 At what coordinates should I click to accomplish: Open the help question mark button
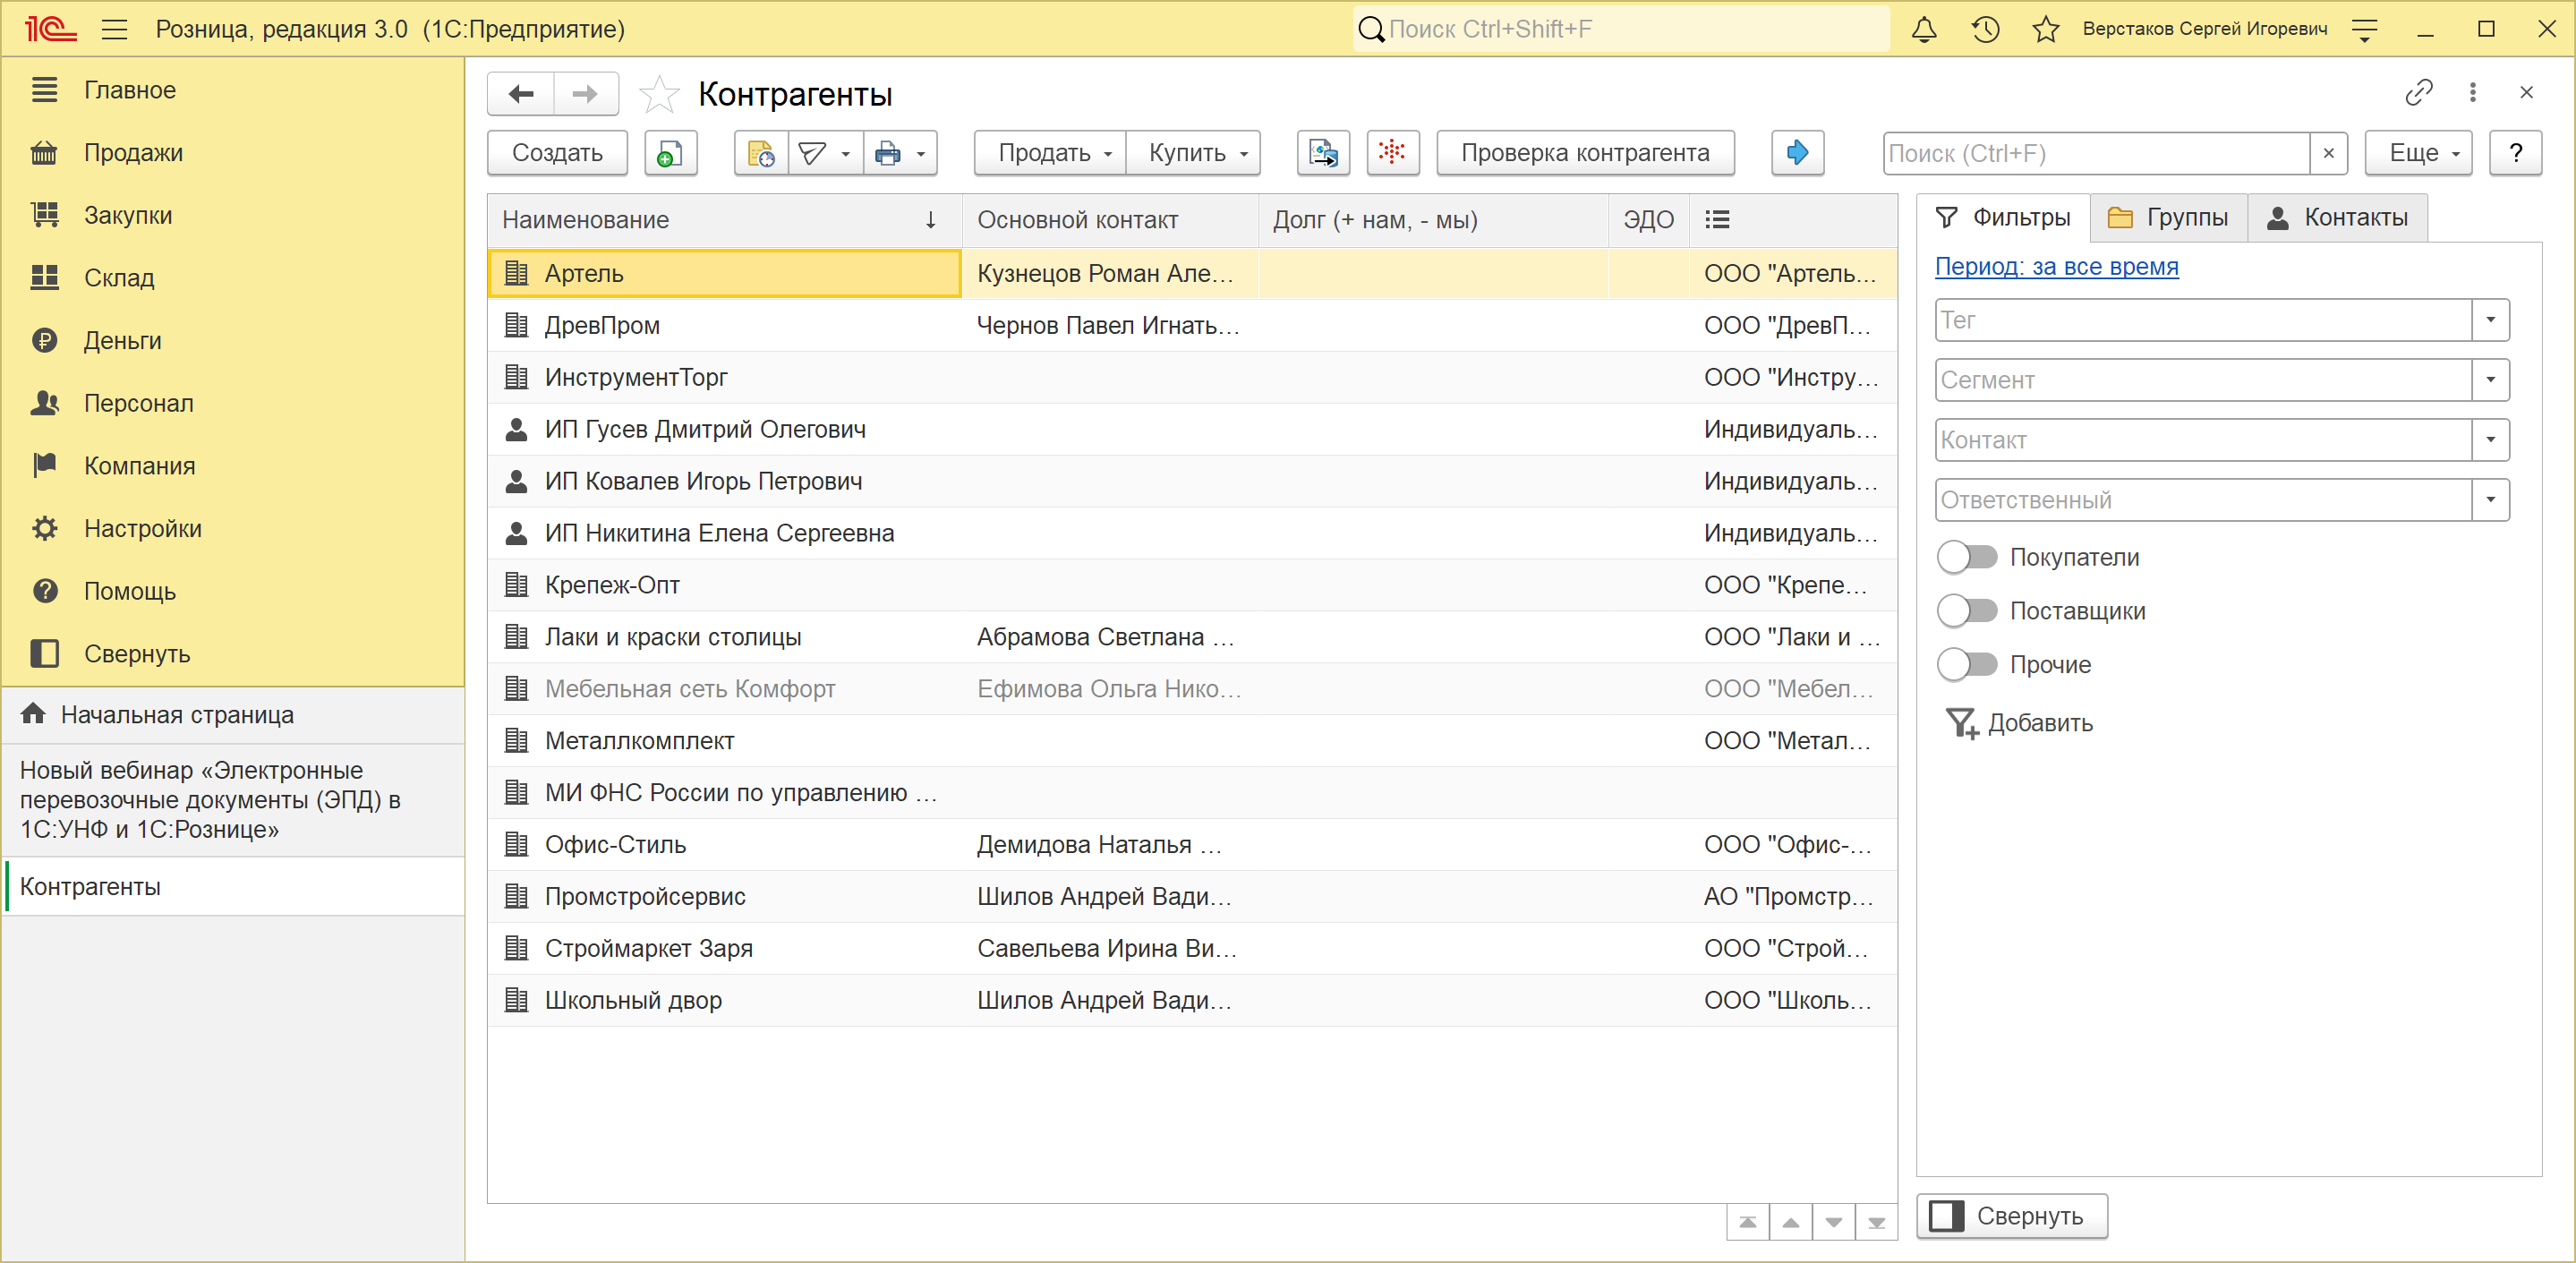2515,153
